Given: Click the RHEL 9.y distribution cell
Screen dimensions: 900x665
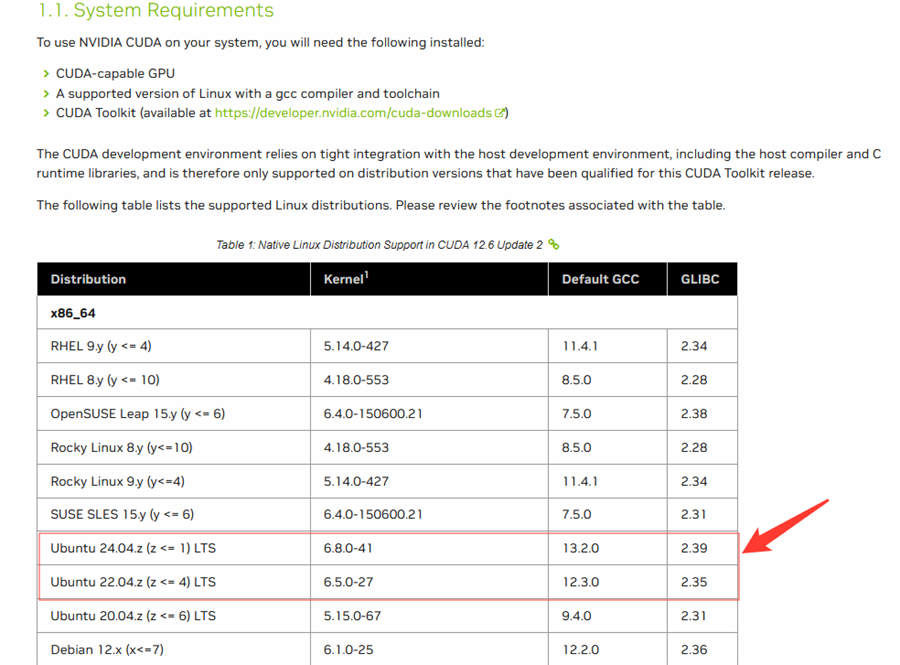Looking at the screenshot, I should click(101, 346).
